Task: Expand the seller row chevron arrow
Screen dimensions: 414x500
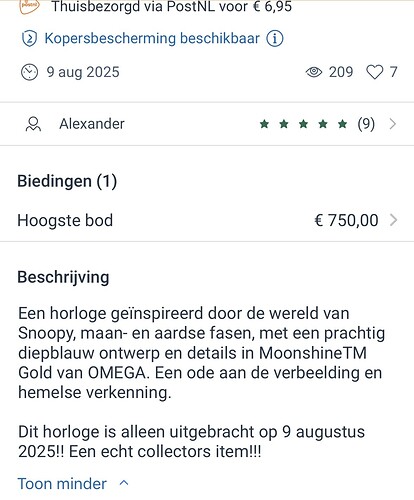Action: point(393,124)
